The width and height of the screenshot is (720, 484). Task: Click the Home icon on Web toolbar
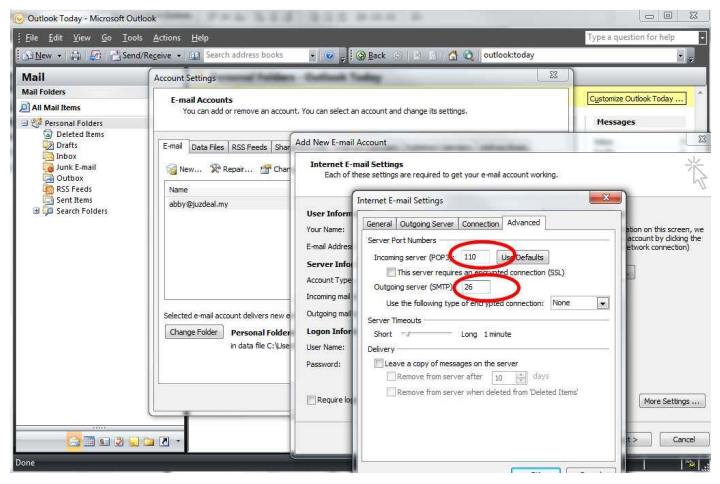click(453, 56)
